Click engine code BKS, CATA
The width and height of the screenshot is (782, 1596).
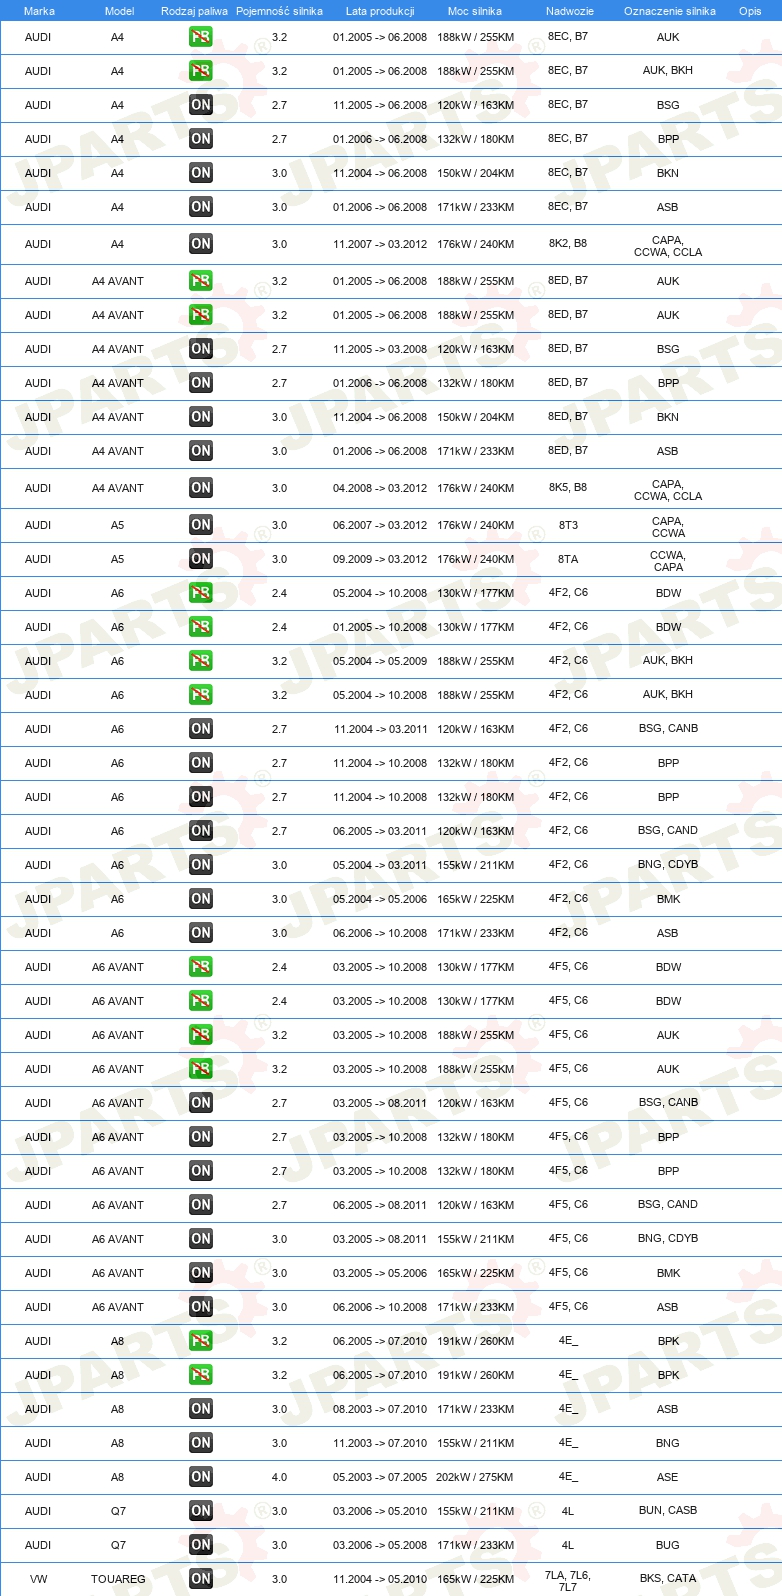(x=668, y=1578)
